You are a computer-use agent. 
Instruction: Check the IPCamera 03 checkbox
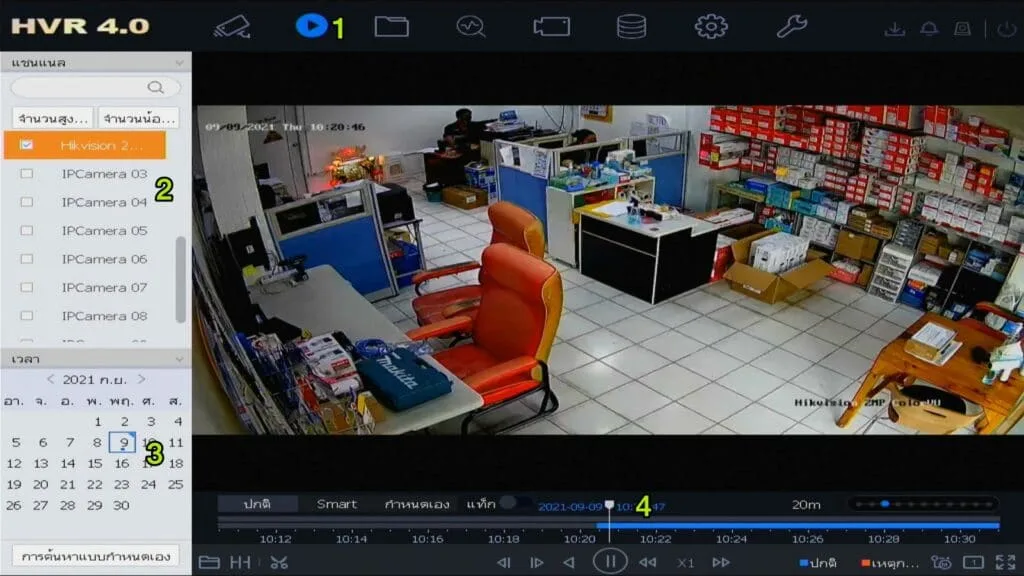coord(27,174)
